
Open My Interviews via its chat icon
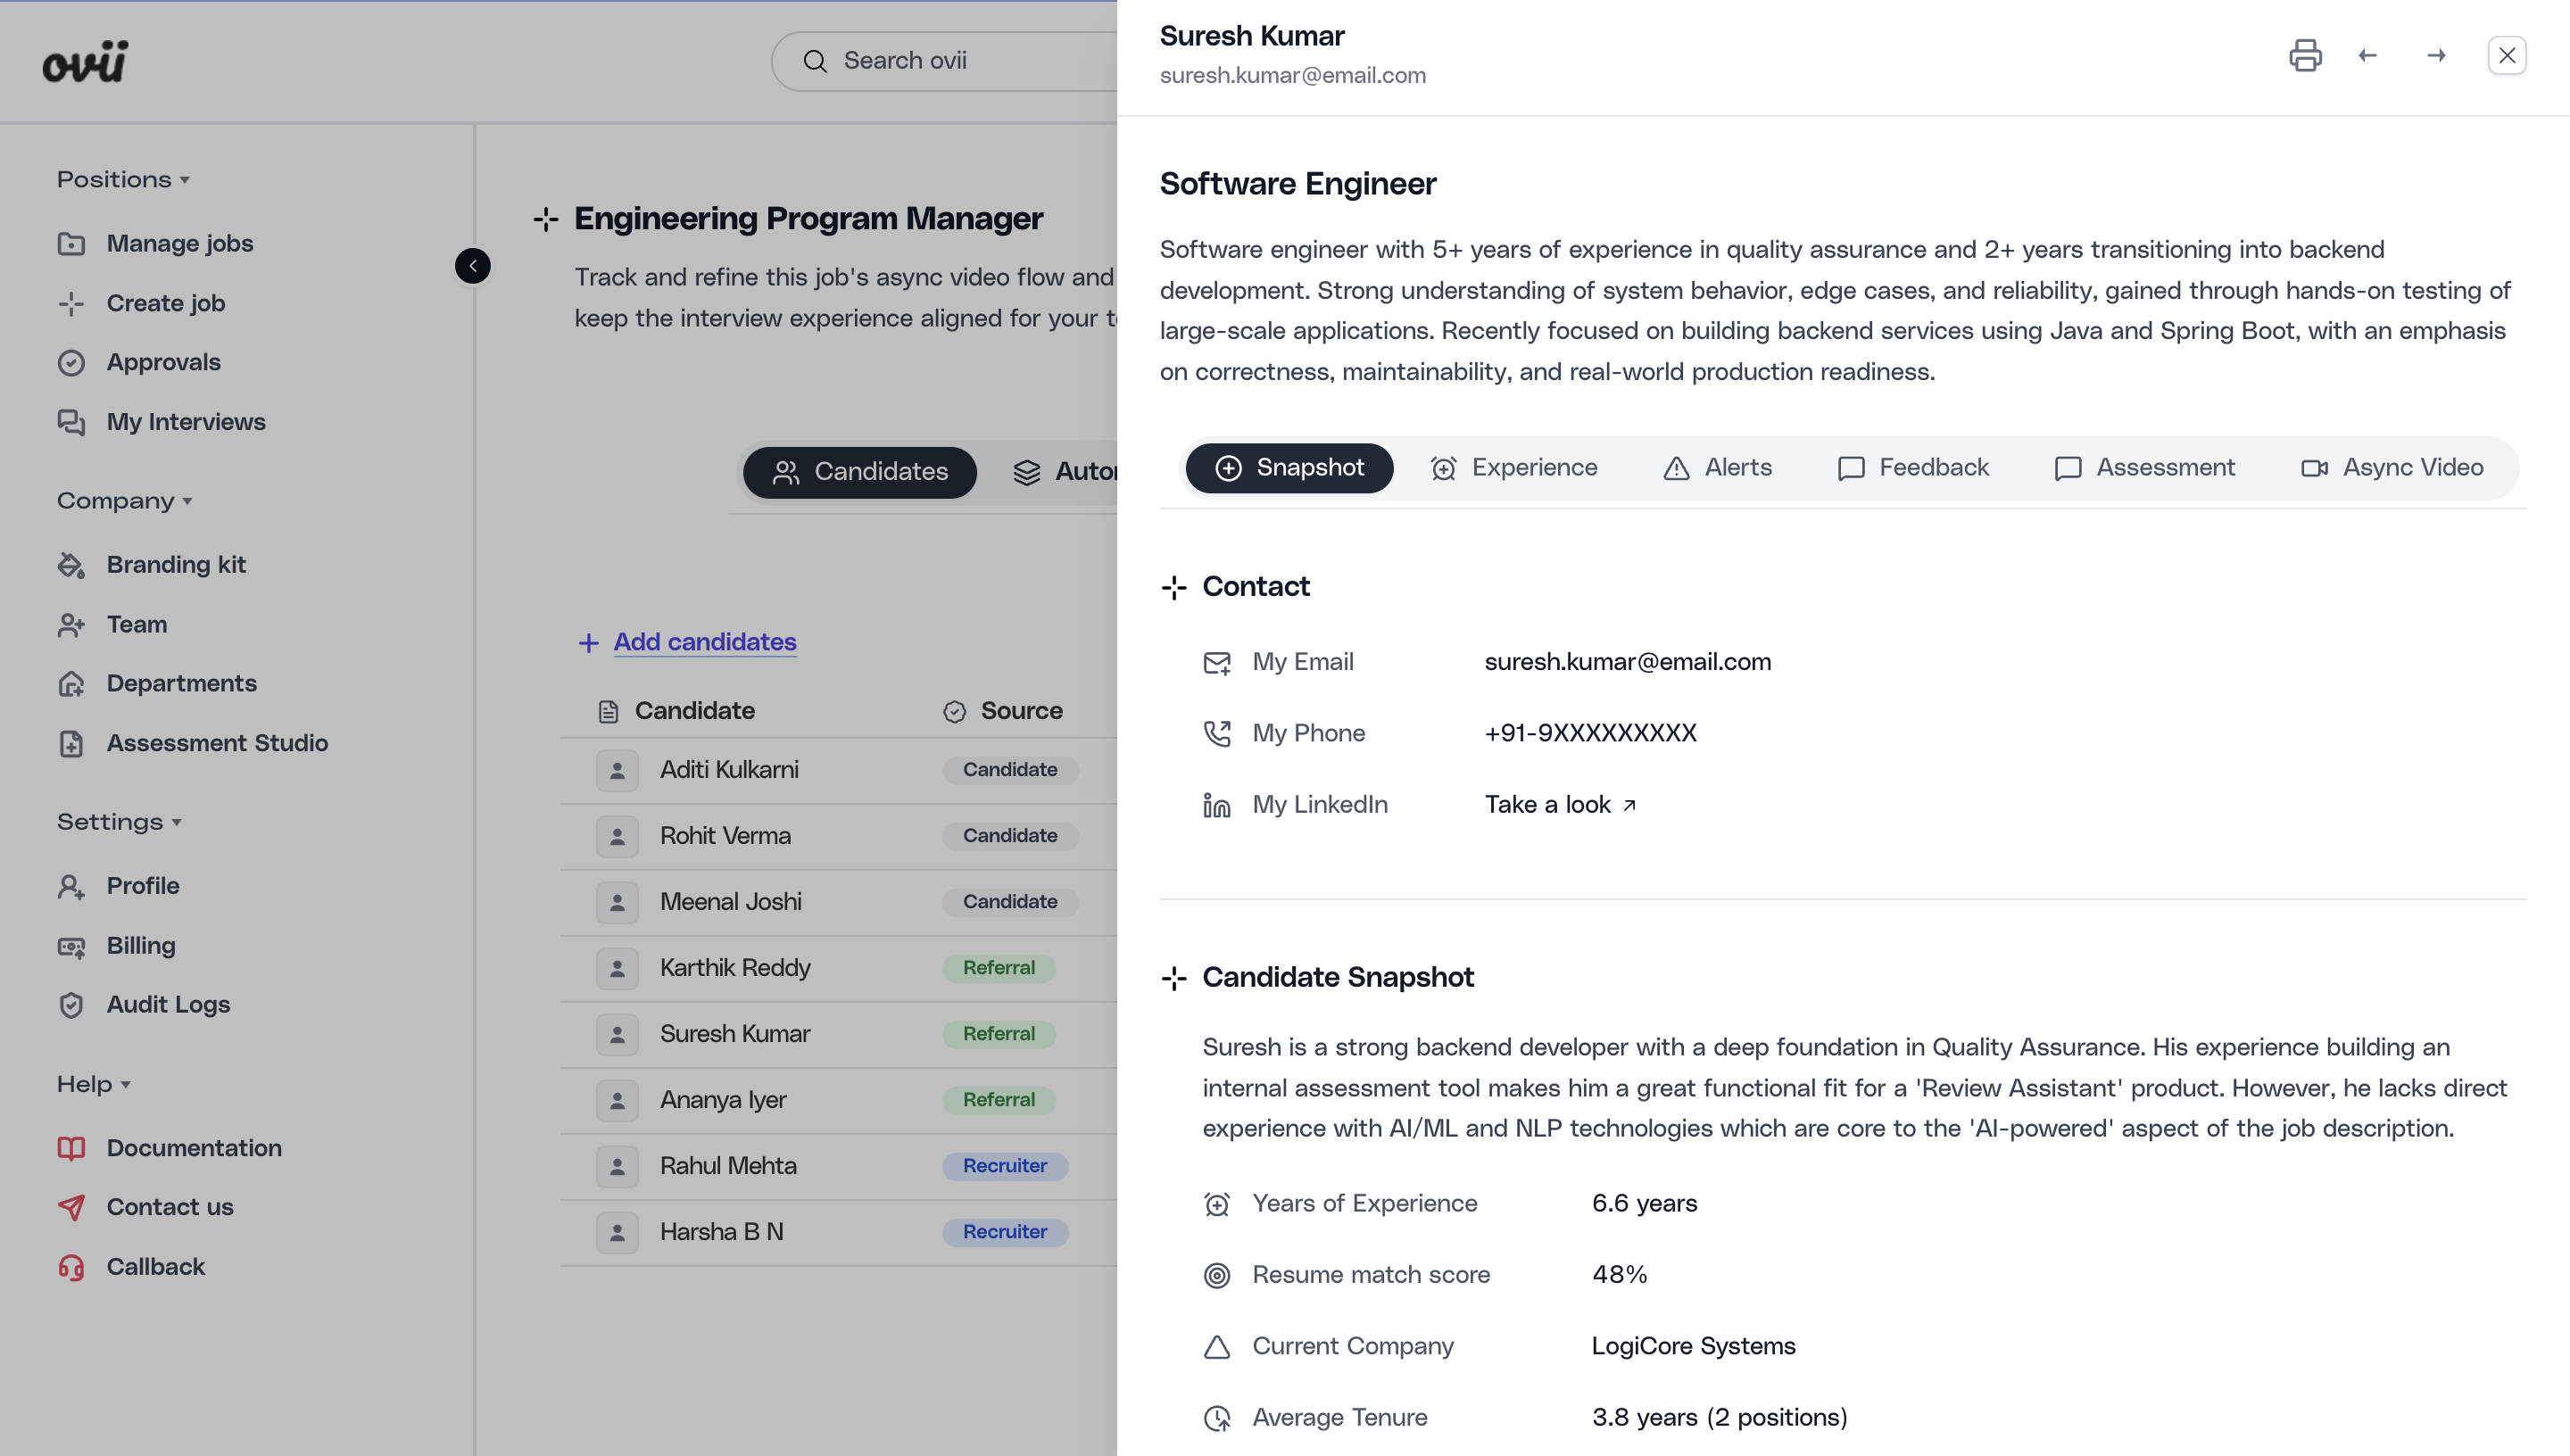point(71,422)
